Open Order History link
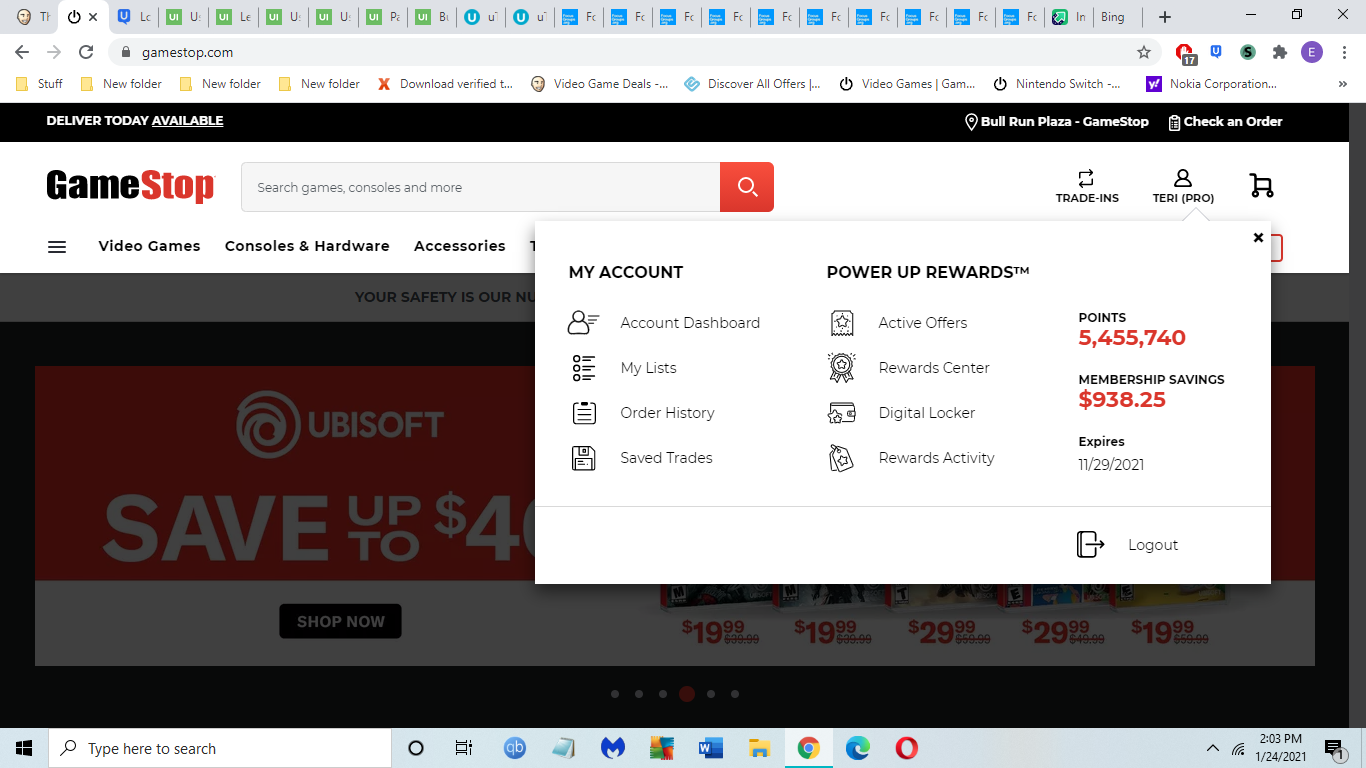The height and width of the screenshot is (768, 1366). click(x=667, y=412)
